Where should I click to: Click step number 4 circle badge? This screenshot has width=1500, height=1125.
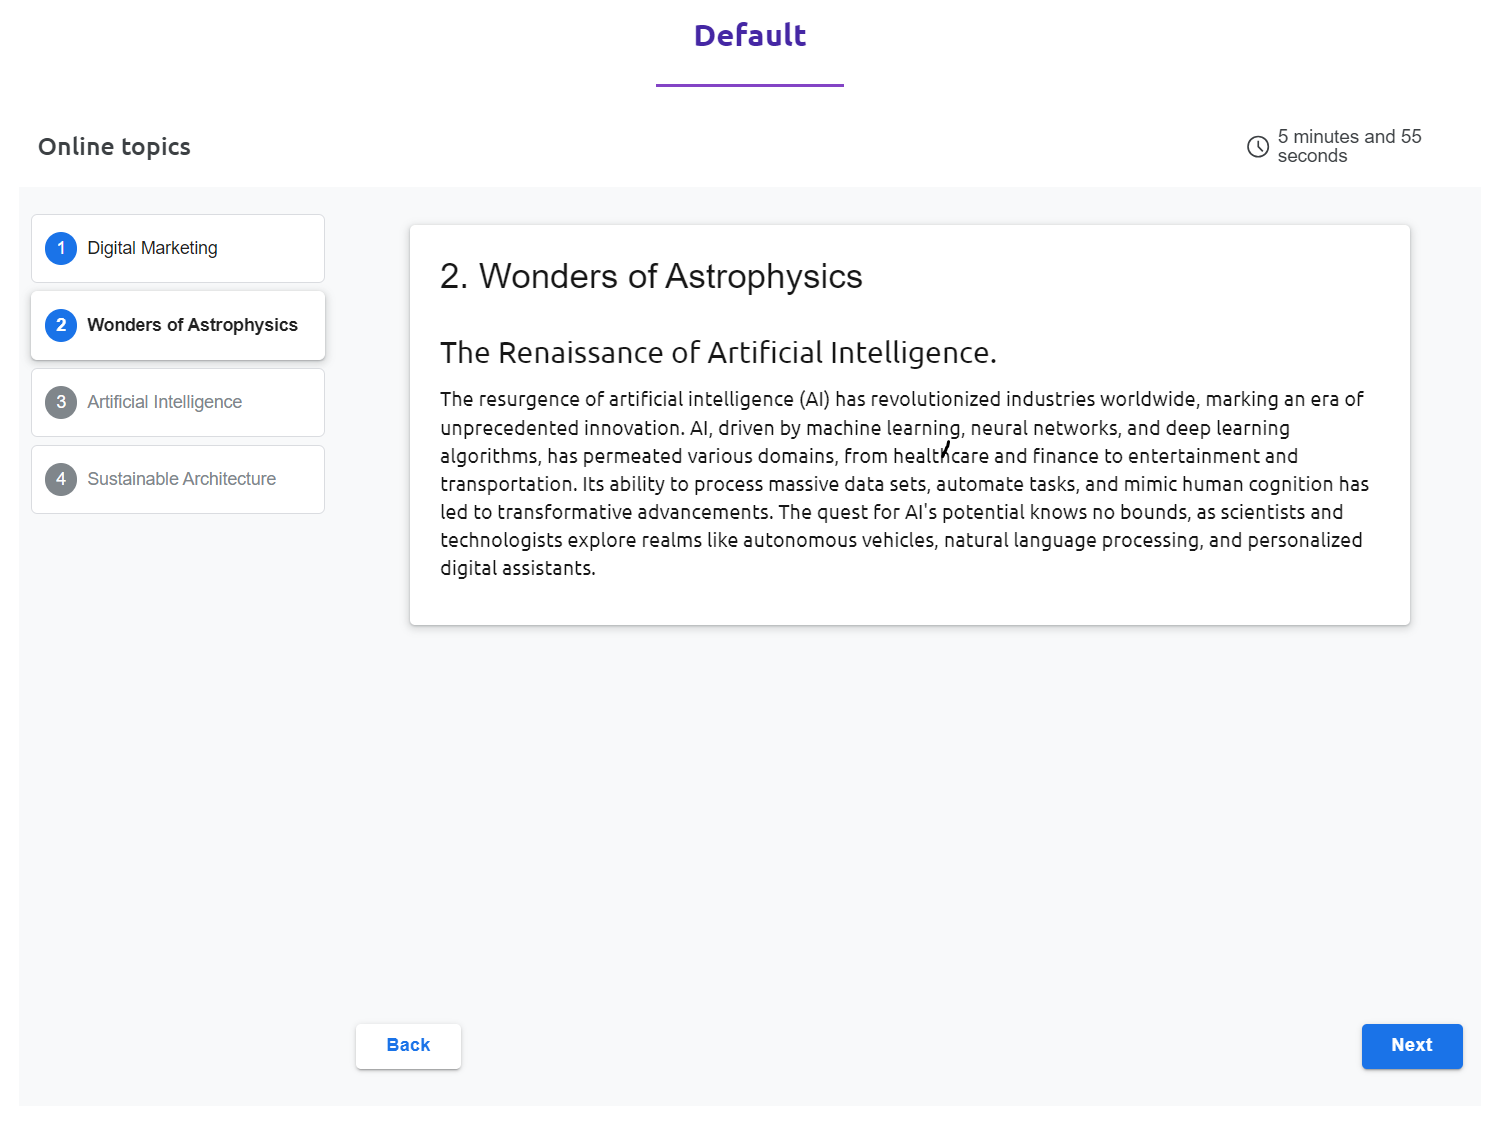click(x=61, y=479)
